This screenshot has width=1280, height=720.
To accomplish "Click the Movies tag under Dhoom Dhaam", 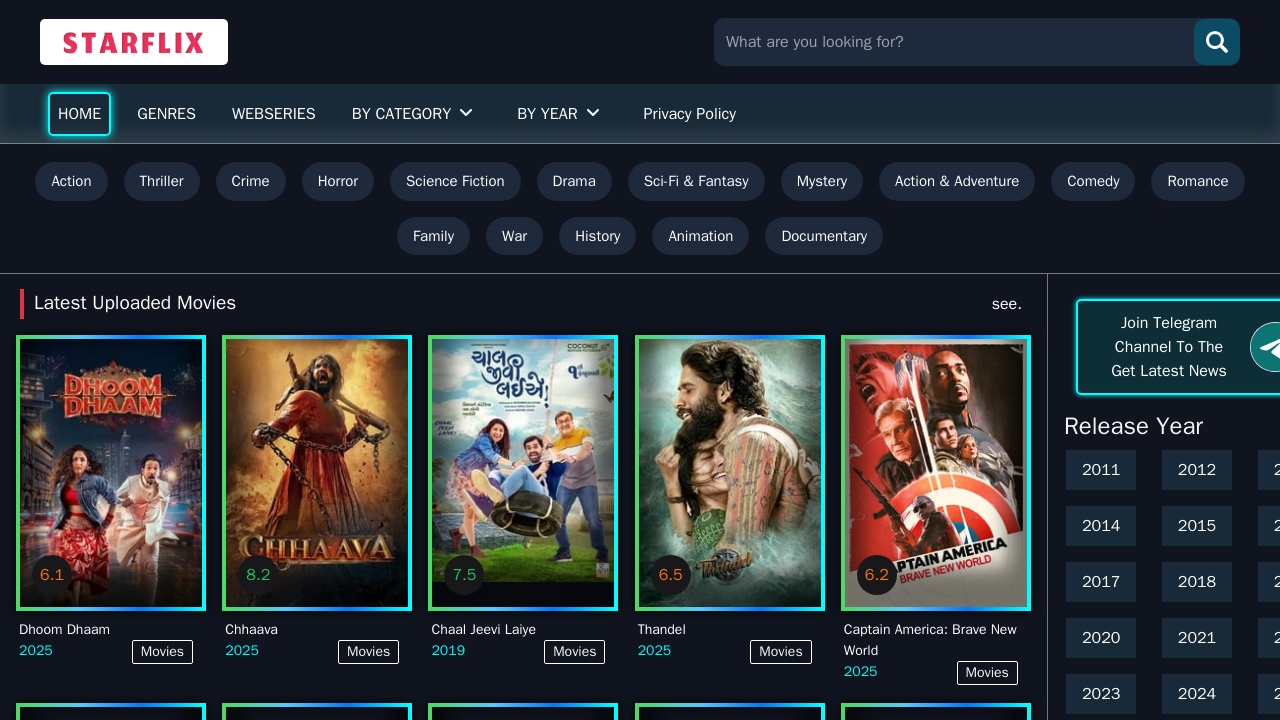I will pos(162,652).
